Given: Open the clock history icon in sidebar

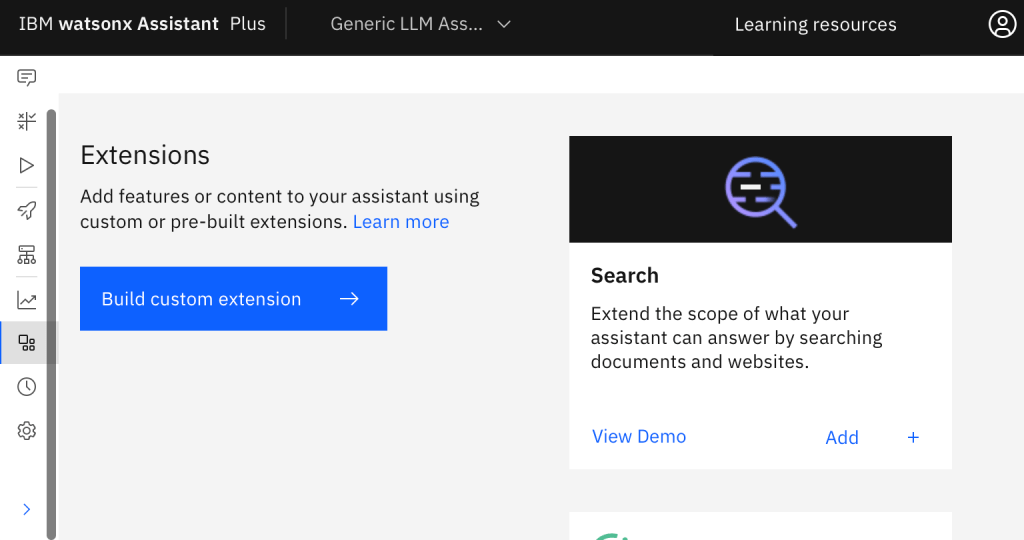Looking at the screenshot, I should pyautogui.click(x=27, y=387).
